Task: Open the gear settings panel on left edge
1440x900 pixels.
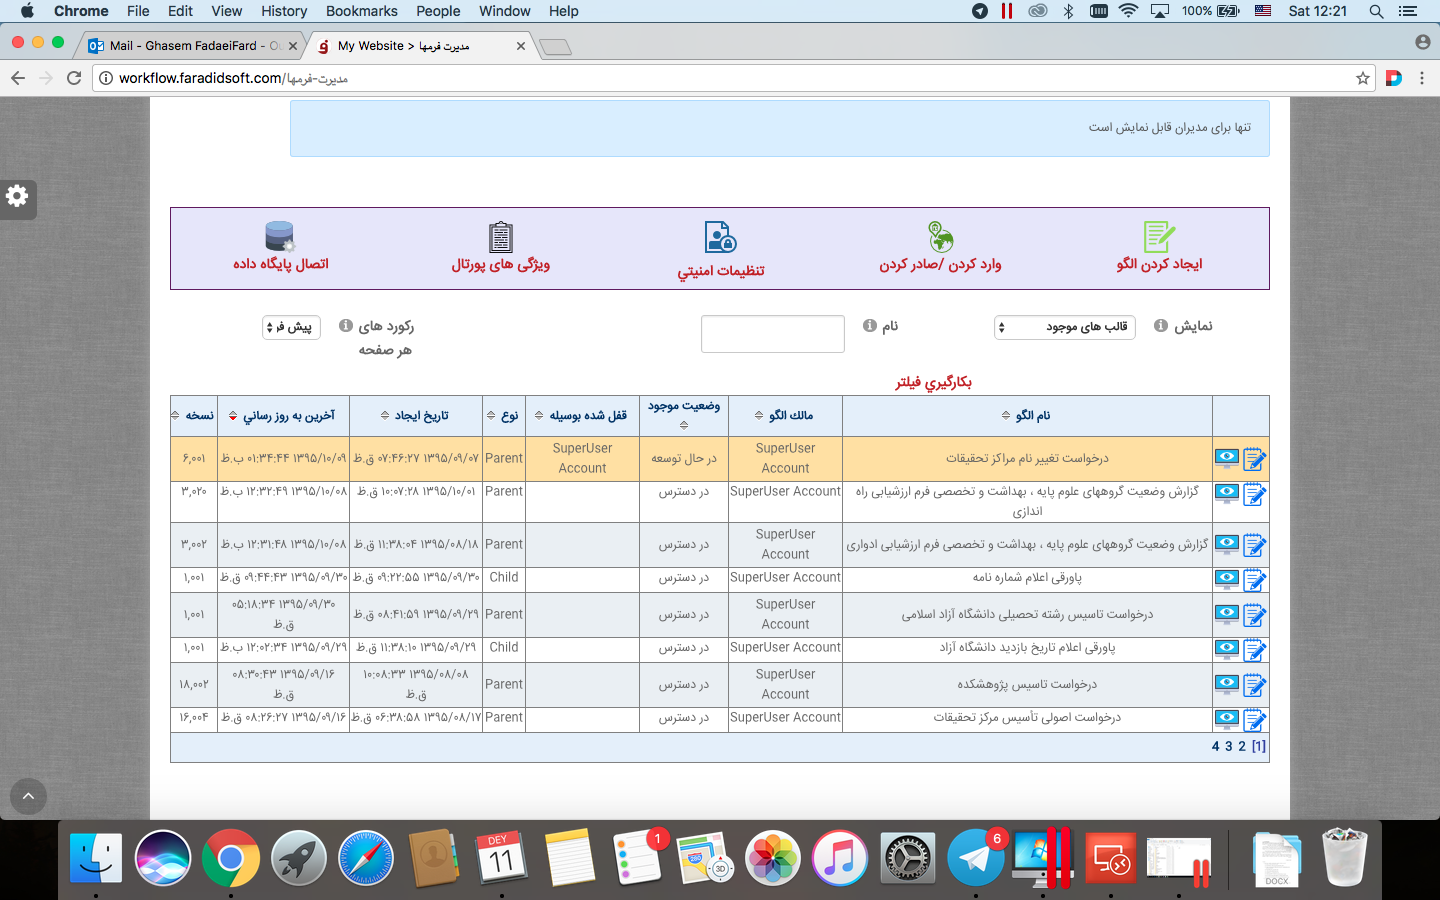Action: (18, 197)
